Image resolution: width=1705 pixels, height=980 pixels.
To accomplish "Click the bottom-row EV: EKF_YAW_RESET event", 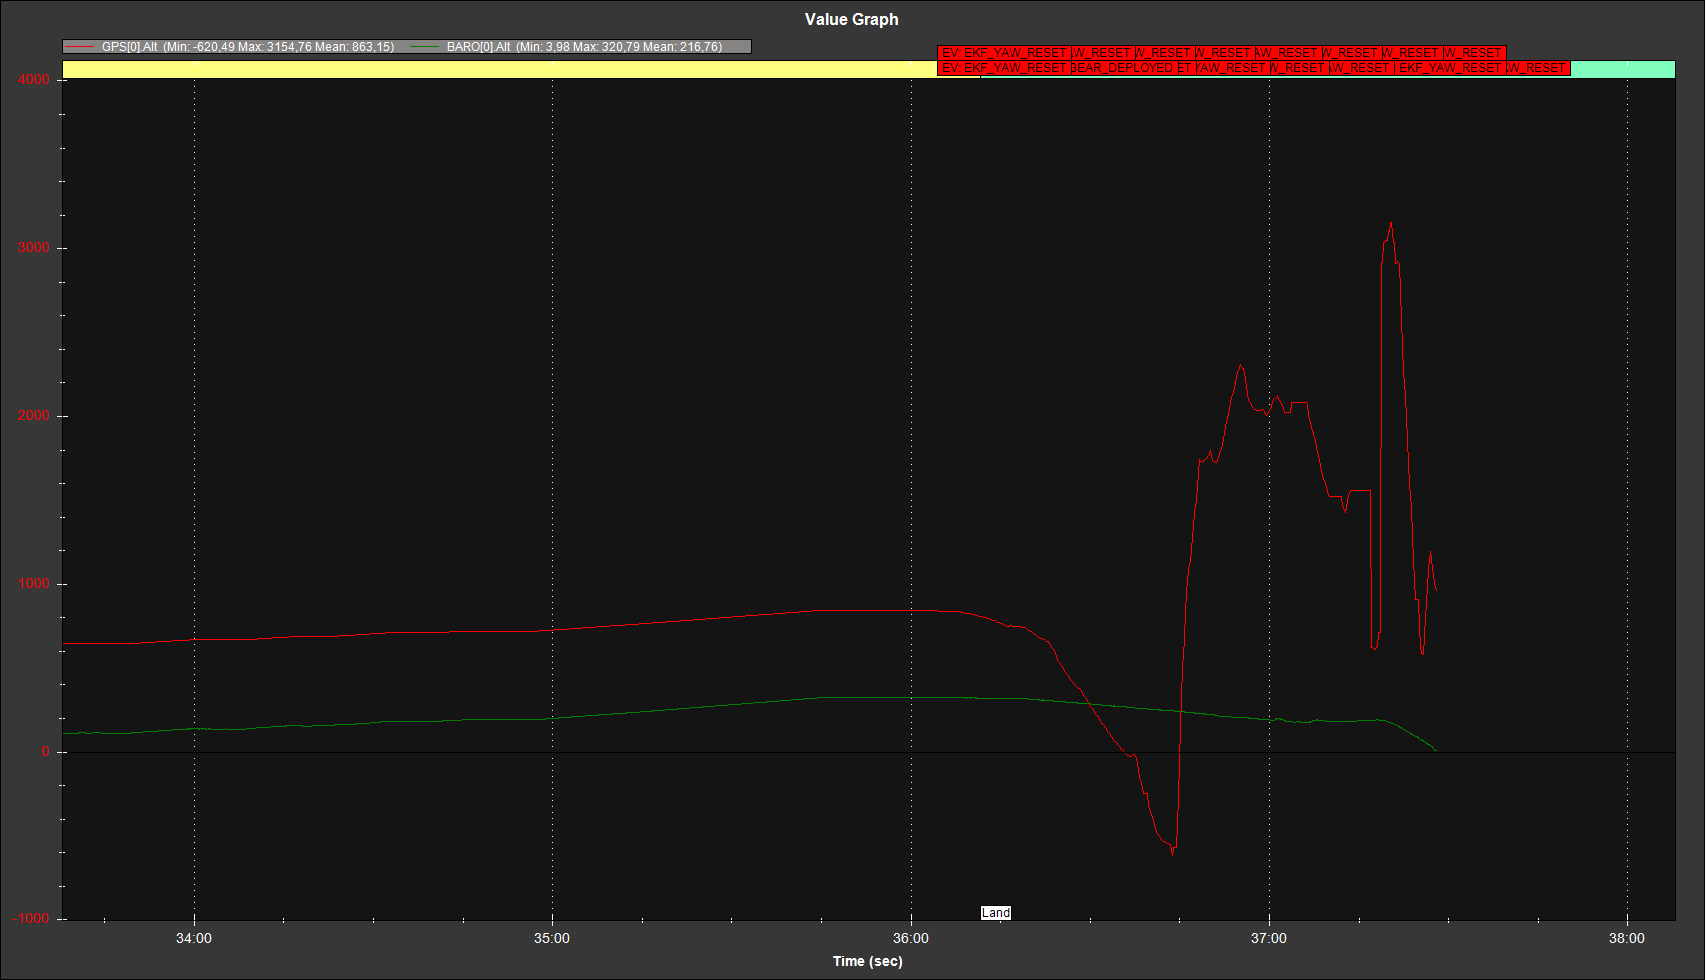I will 1003,68.
